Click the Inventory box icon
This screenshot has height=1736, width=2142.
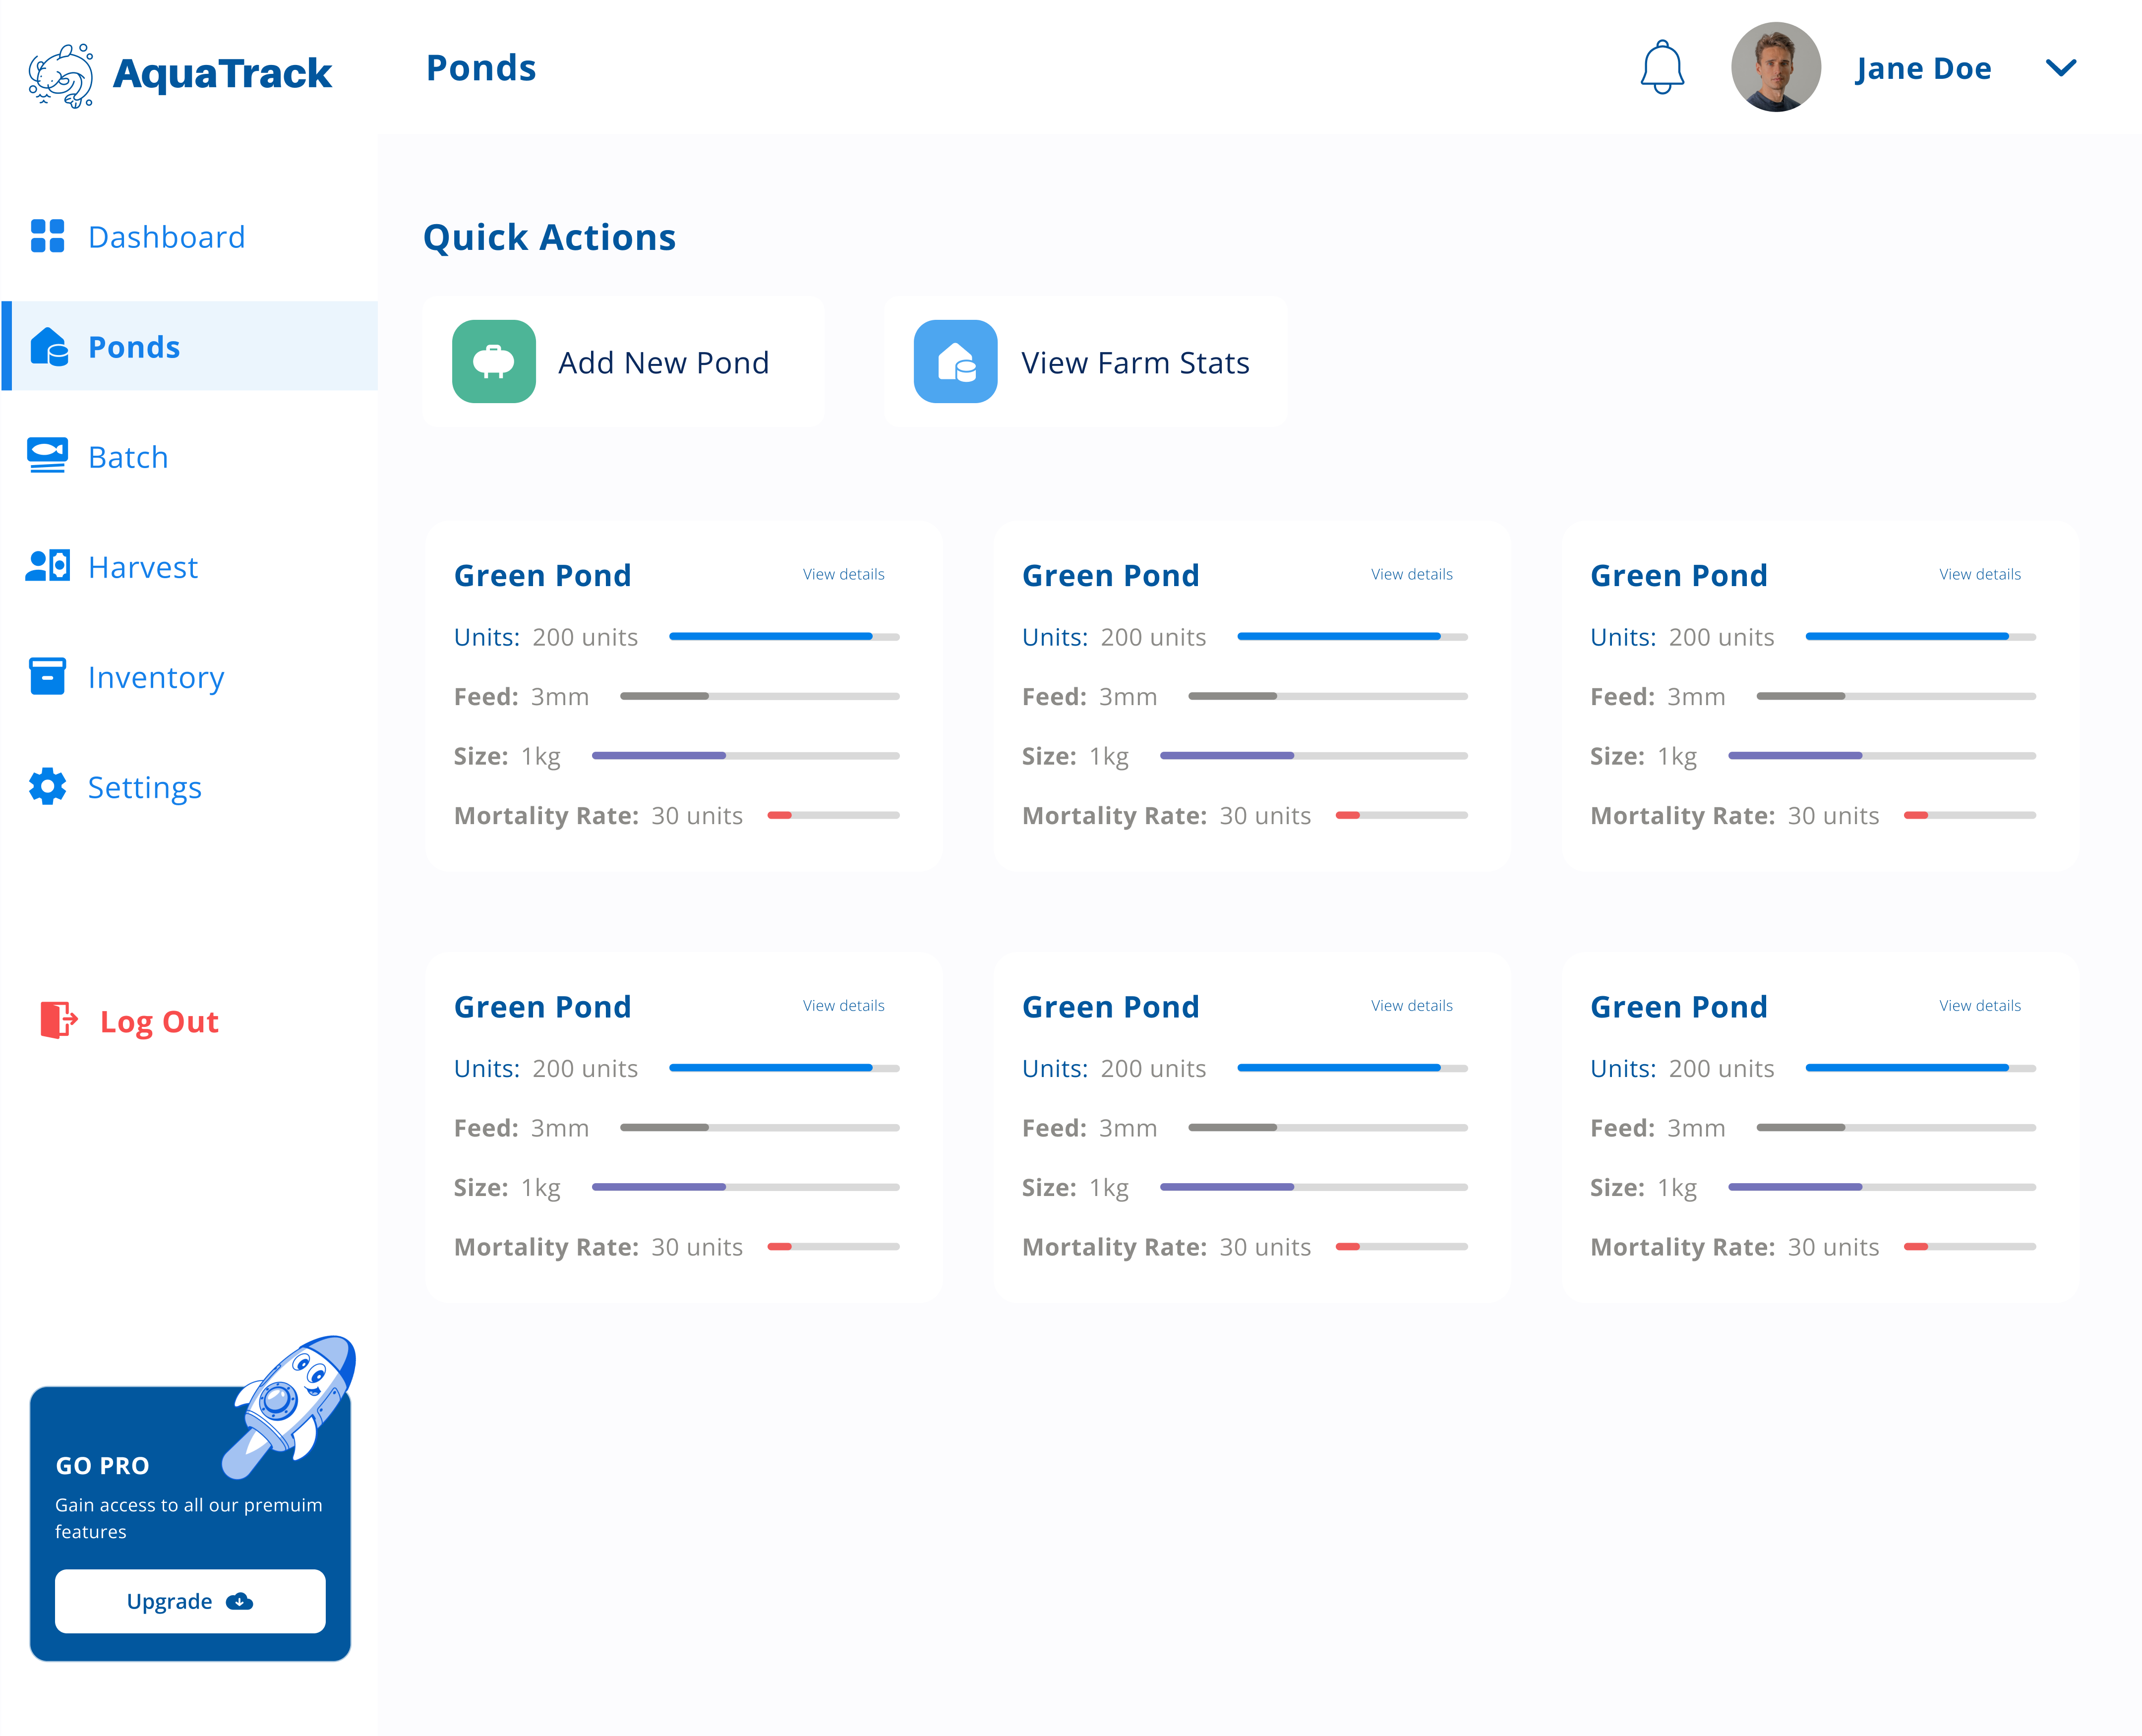click(x=47, y=677)
